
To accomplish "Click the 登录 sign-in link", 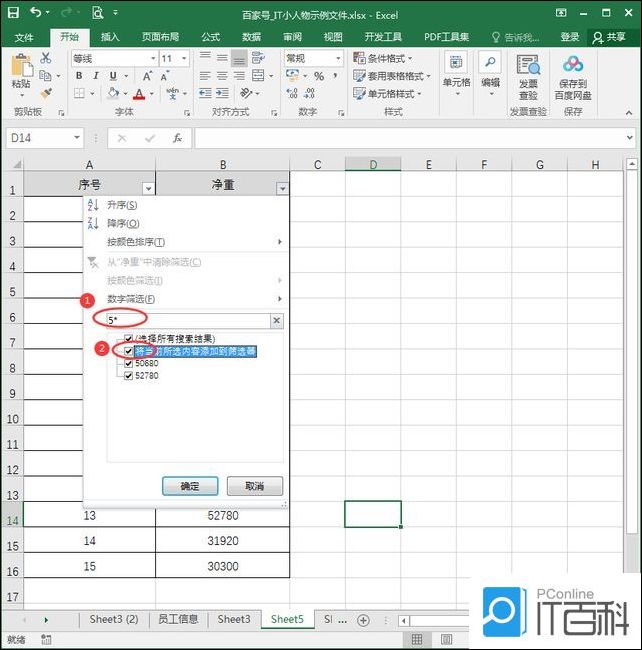I will [x=570, y=37].
